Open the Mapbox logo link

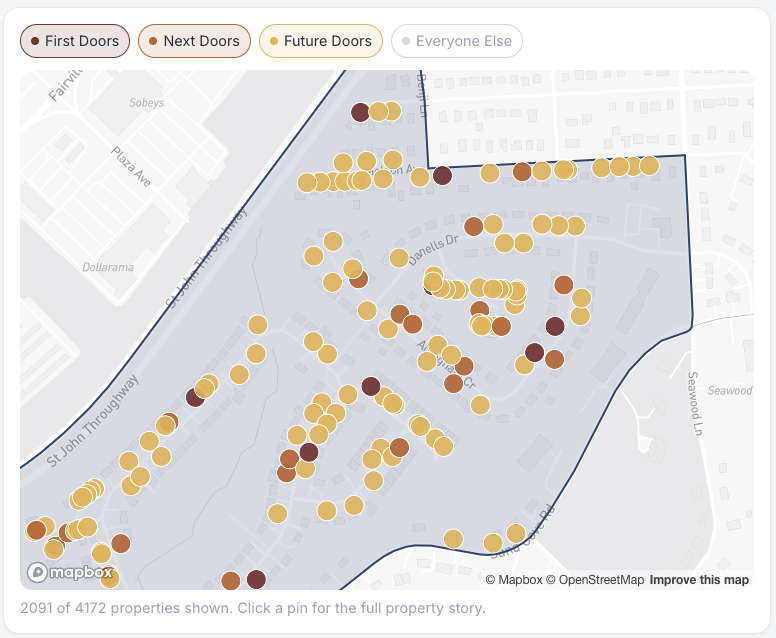(x=70, y=573)
